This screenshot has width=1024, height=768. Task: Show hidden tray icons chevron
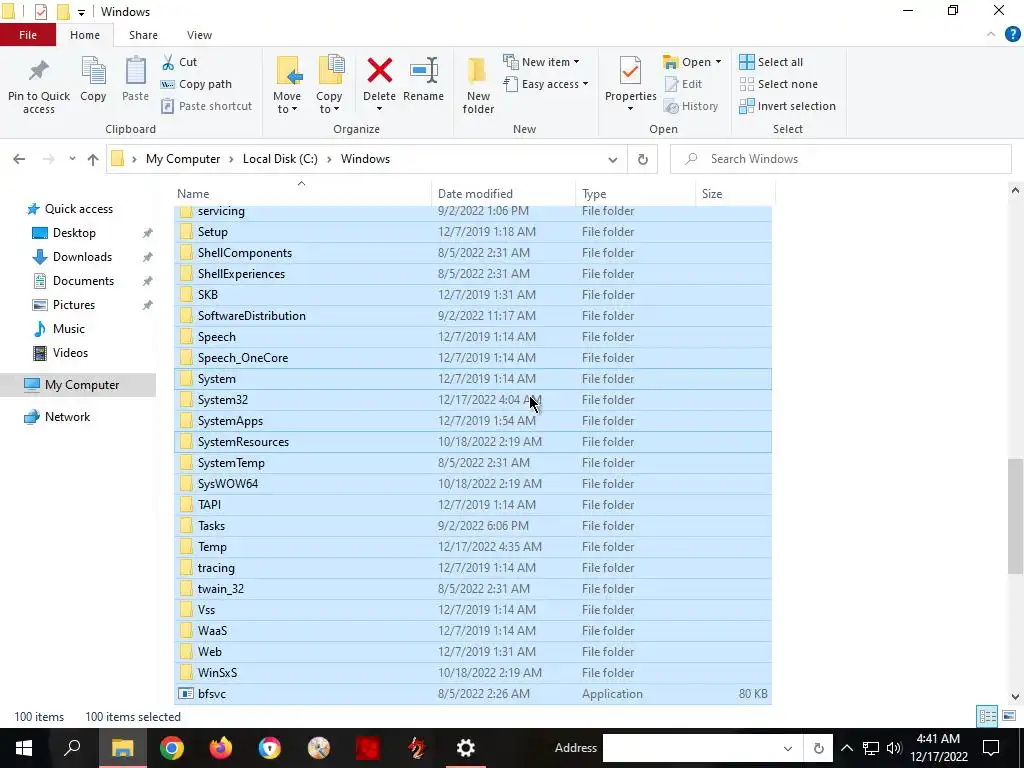pyautogui.click(x=847, y=748)
